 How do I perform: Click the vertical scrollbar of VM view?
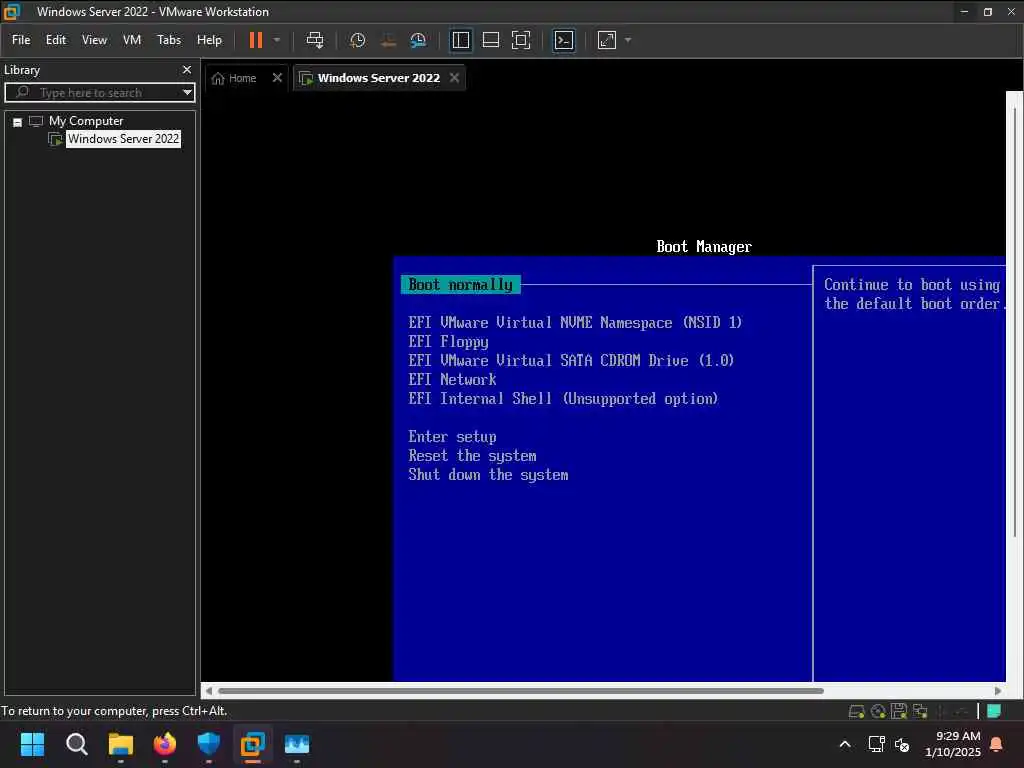[x=1015, y=320]
